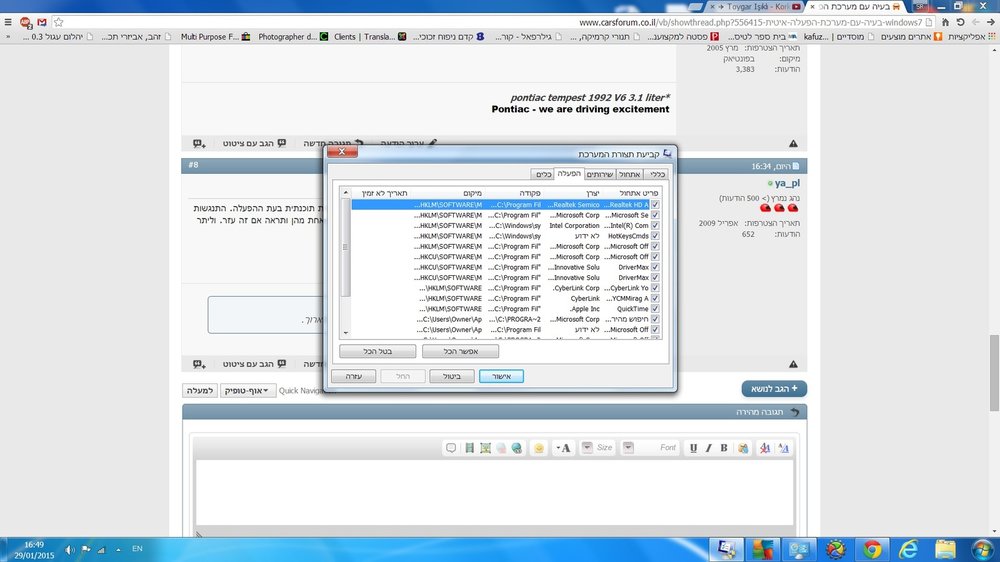This screenshot has width=1000, height=562.
Task: Expand the אופי-טופיק dropdown
Action: tap(248, 390)
